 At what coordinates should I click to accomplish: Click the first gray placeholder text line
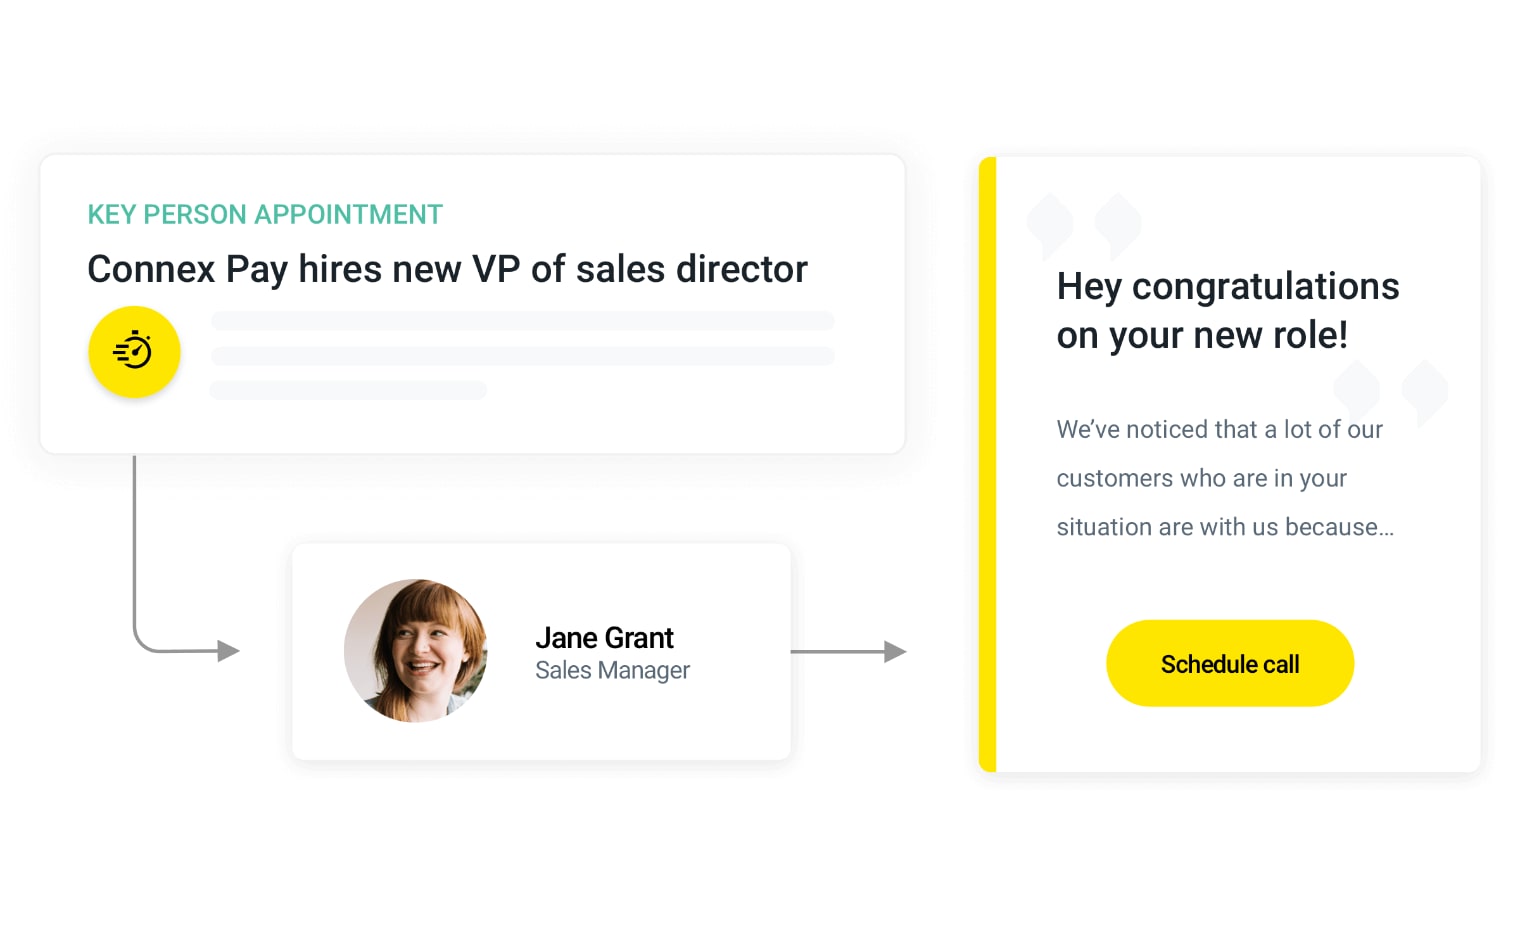(x=522, y=321)
